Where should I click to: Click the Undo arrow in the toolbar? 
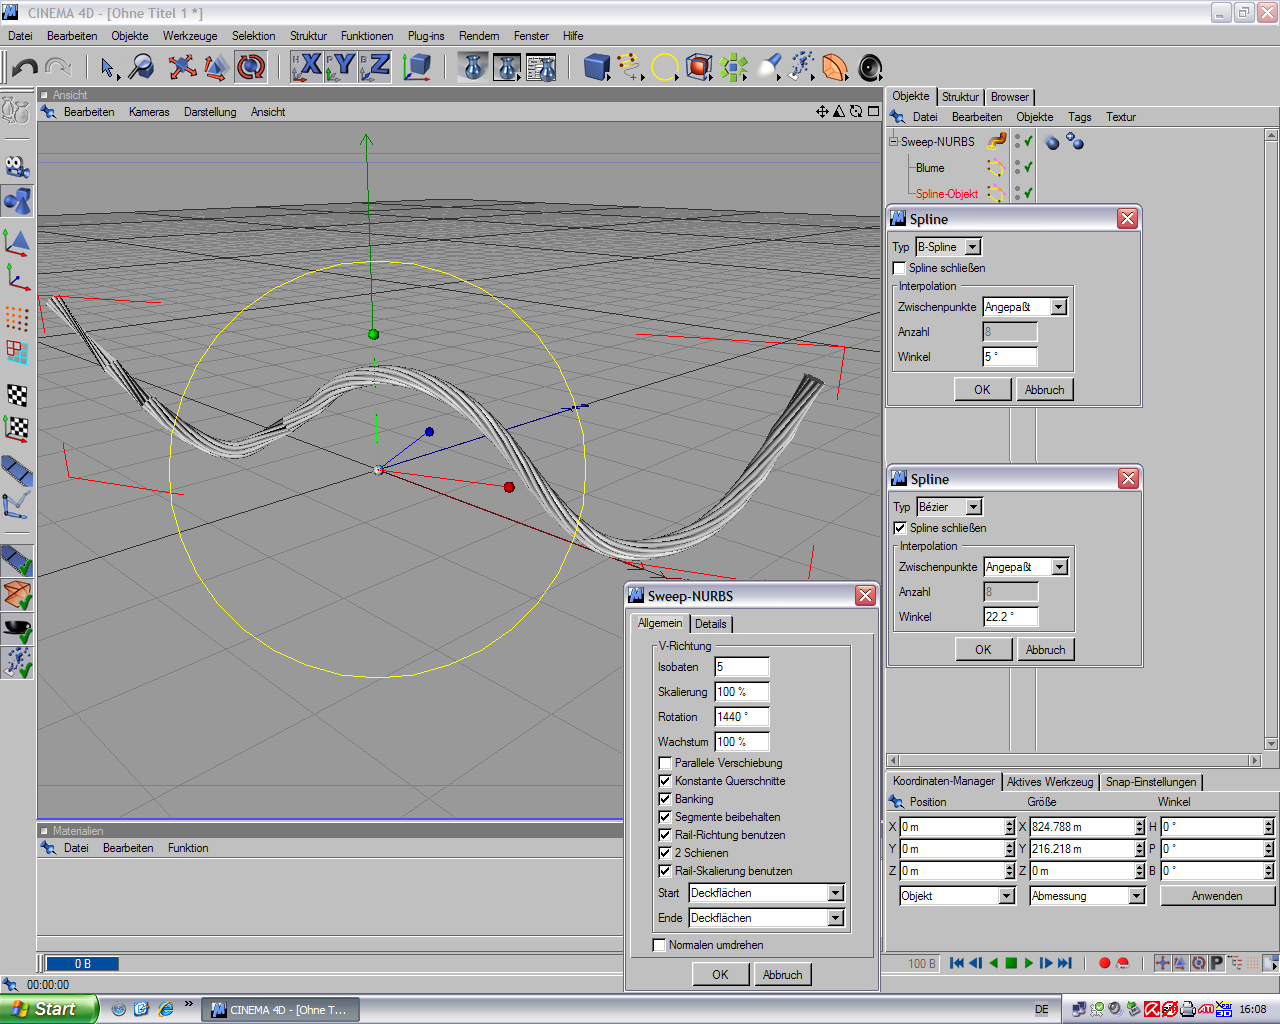coord(25,67)
